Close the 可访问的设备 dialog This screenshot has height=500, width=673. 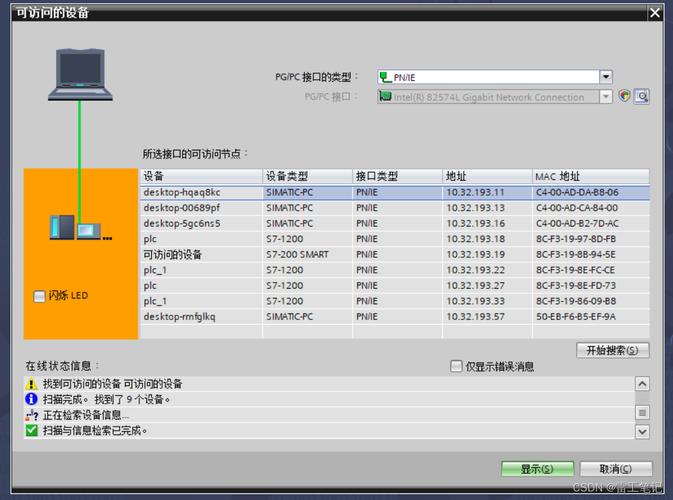(x=655, y=13)
